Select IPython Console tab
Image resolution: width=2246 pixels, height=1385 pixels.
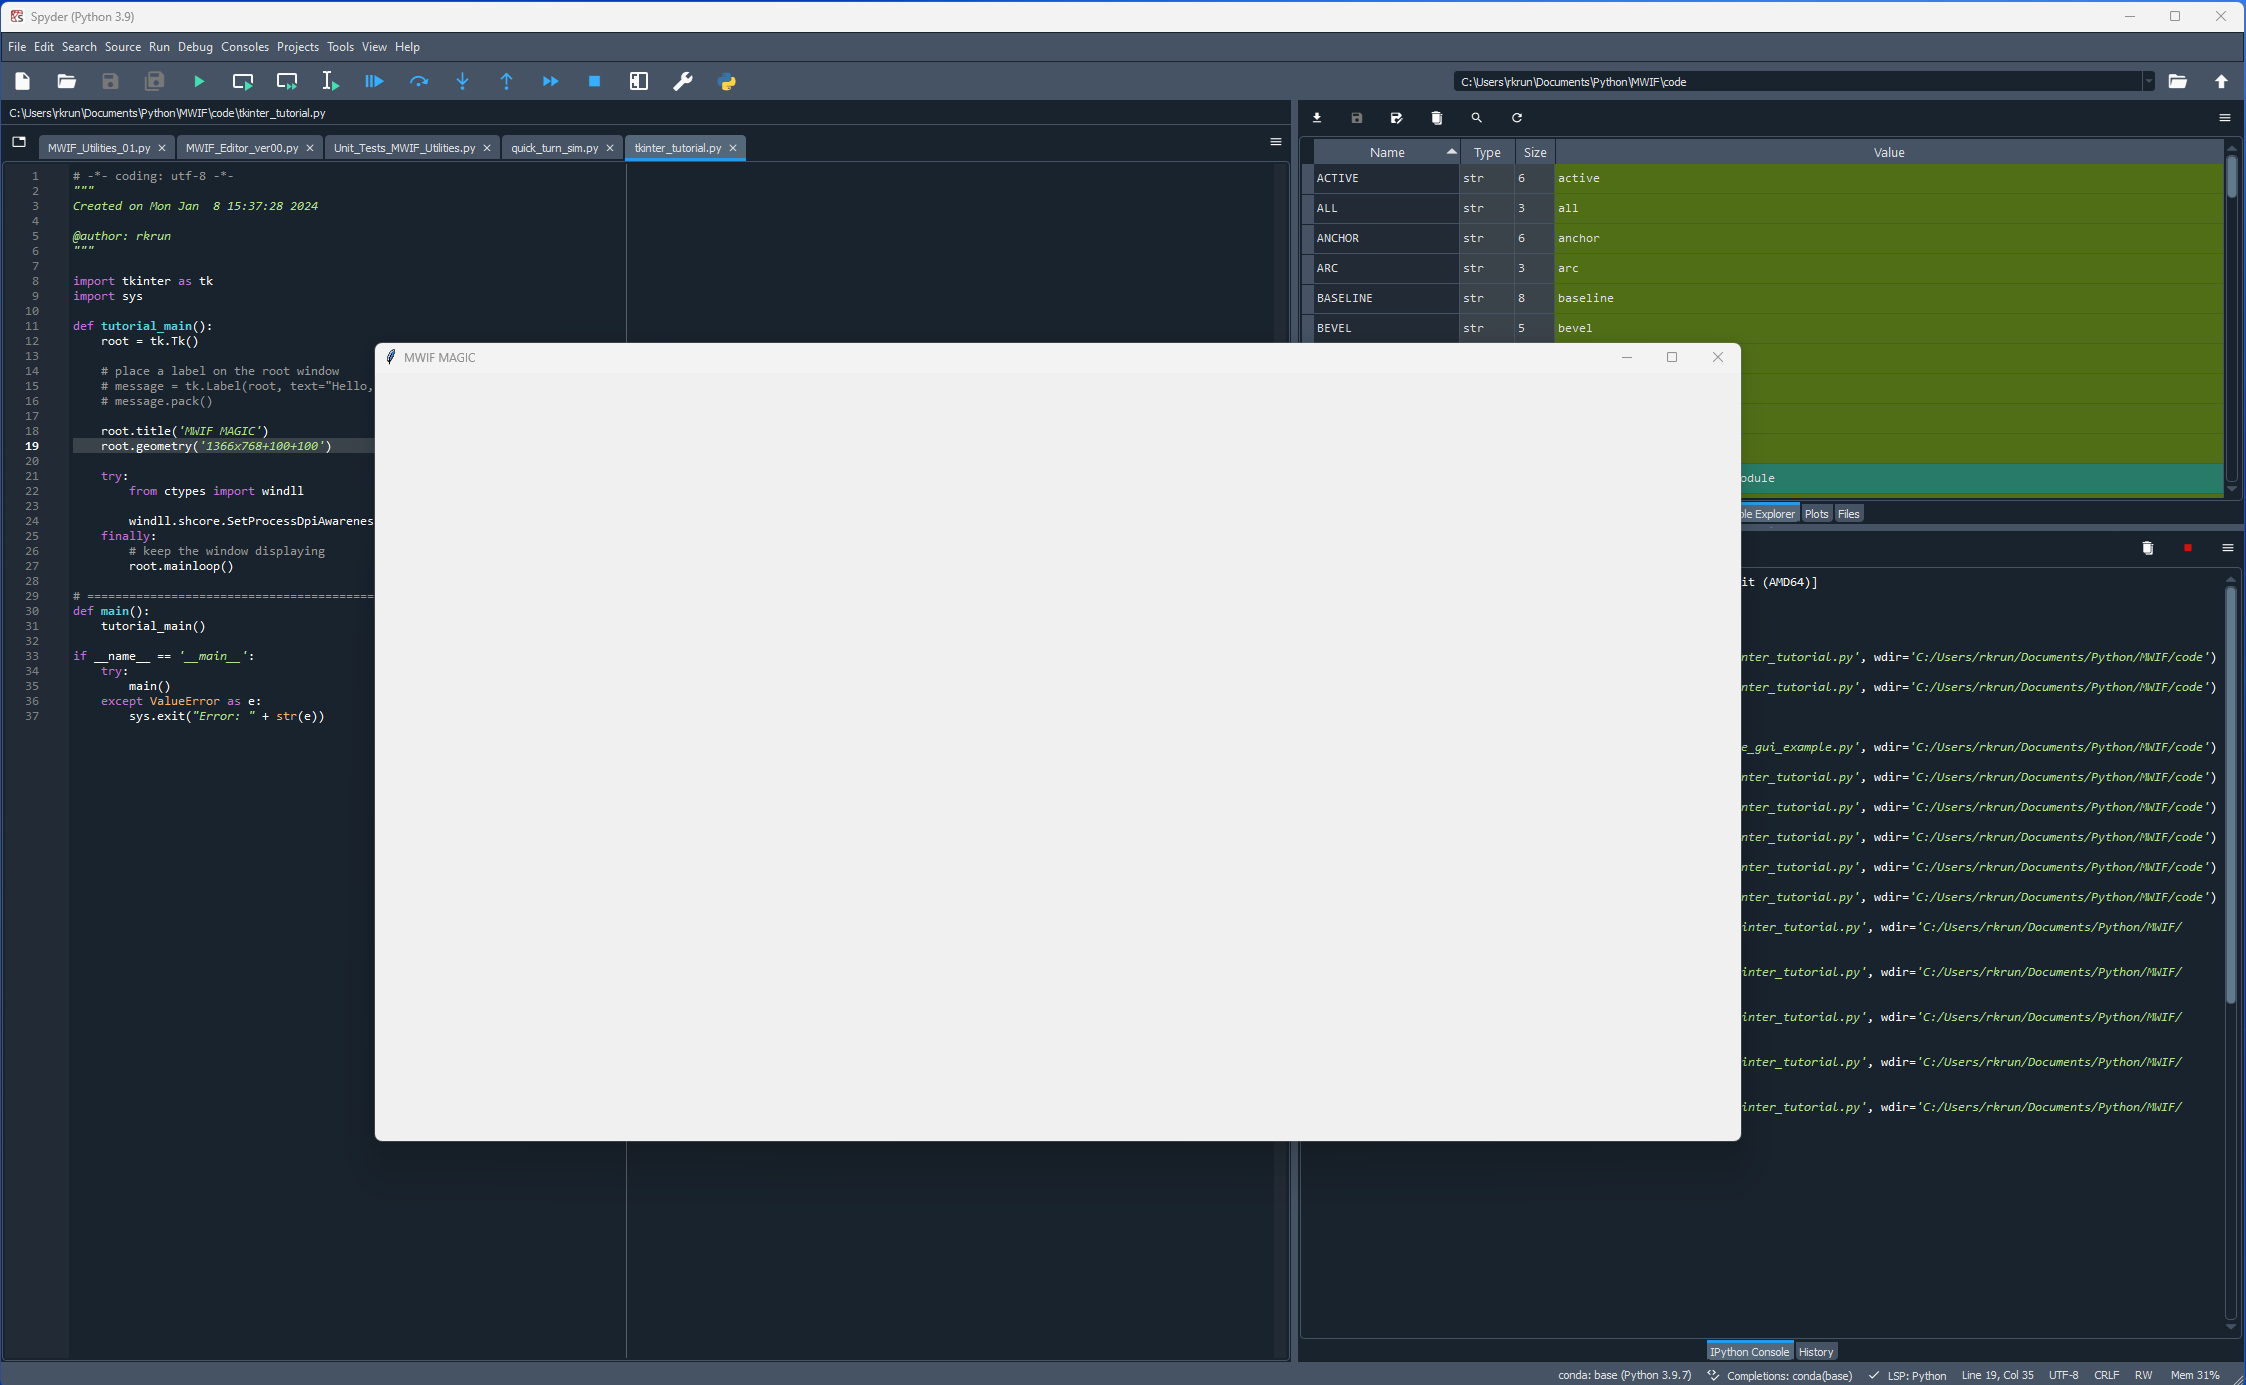1749,1352
